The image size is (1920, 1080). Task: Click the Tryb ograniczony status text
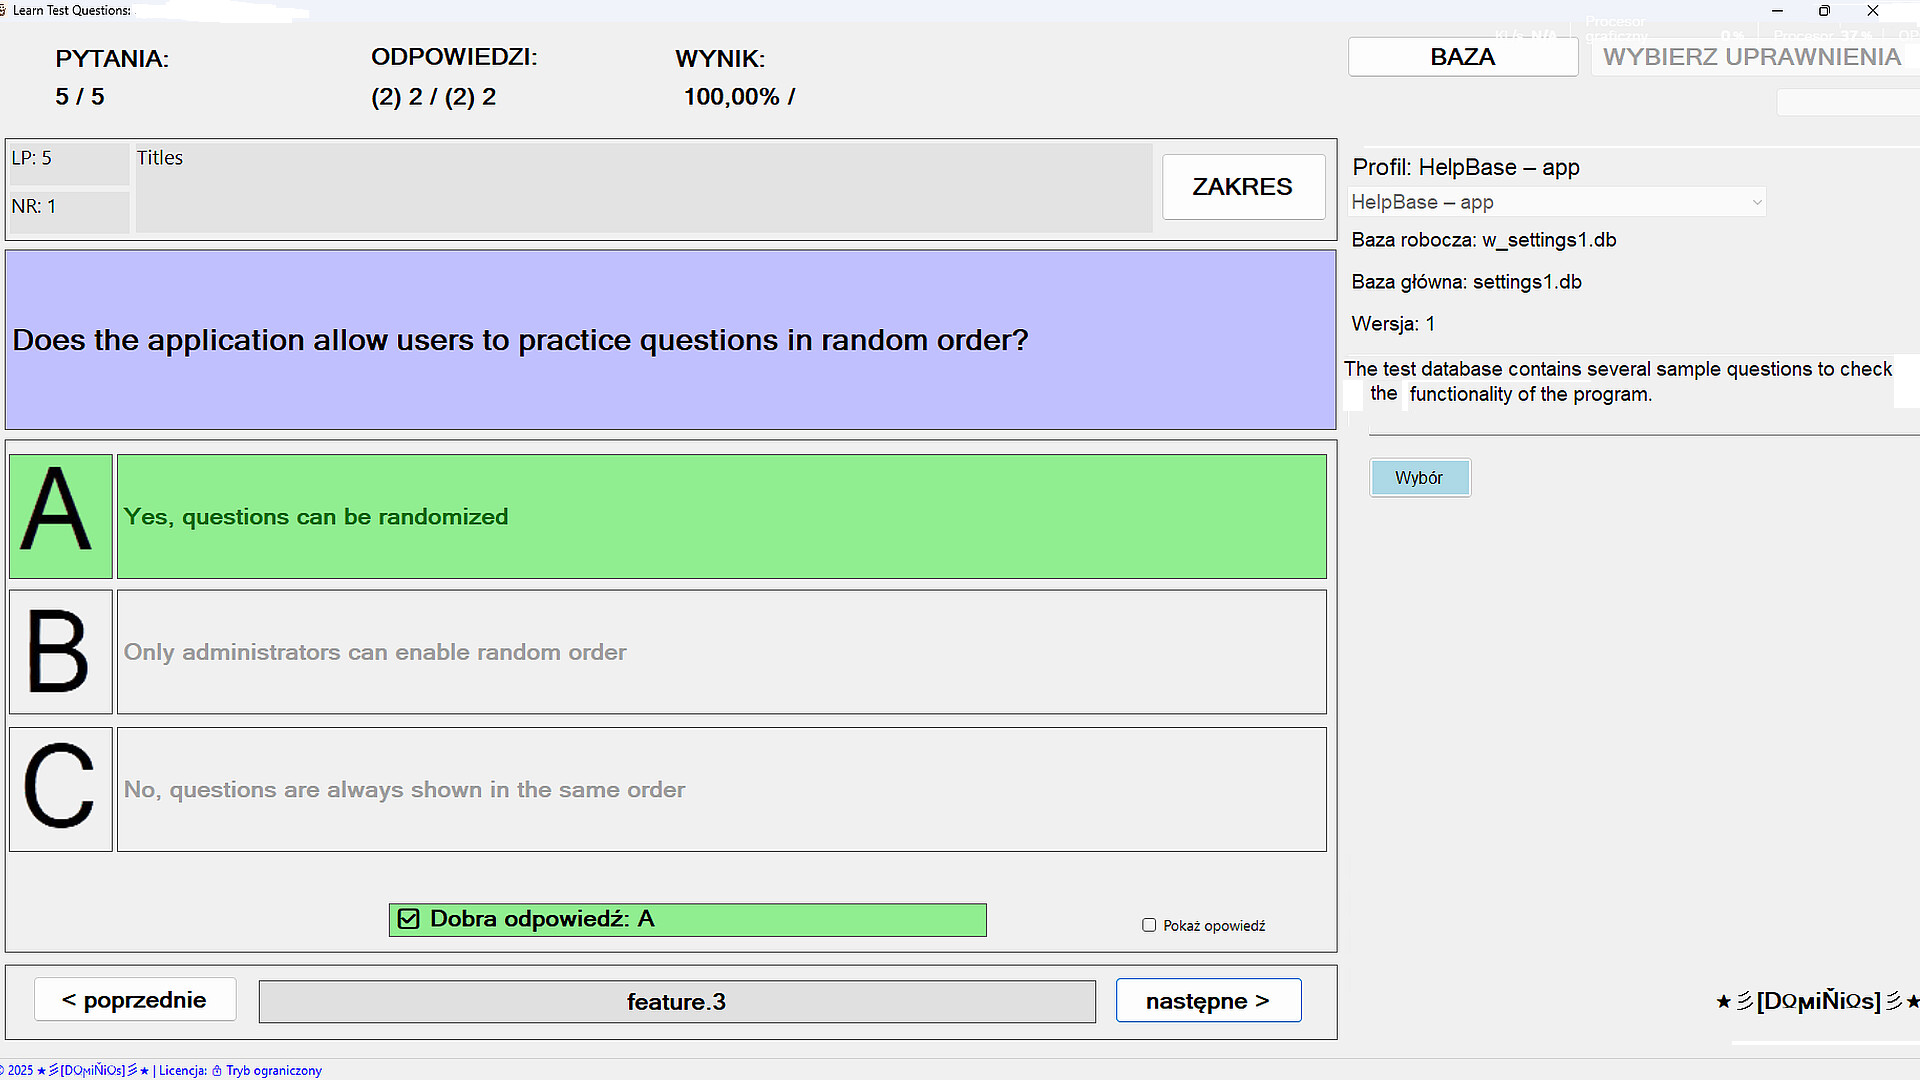pyautogui.click(x=272, y=1070)
